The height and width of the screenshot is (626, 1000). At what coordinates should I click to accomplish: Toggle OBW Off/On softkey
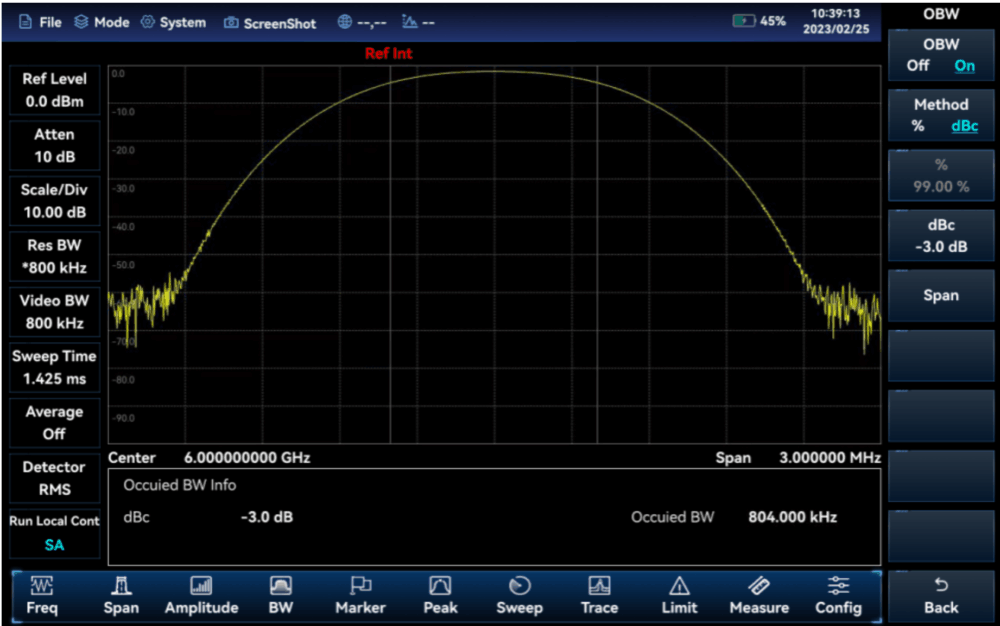940,55
